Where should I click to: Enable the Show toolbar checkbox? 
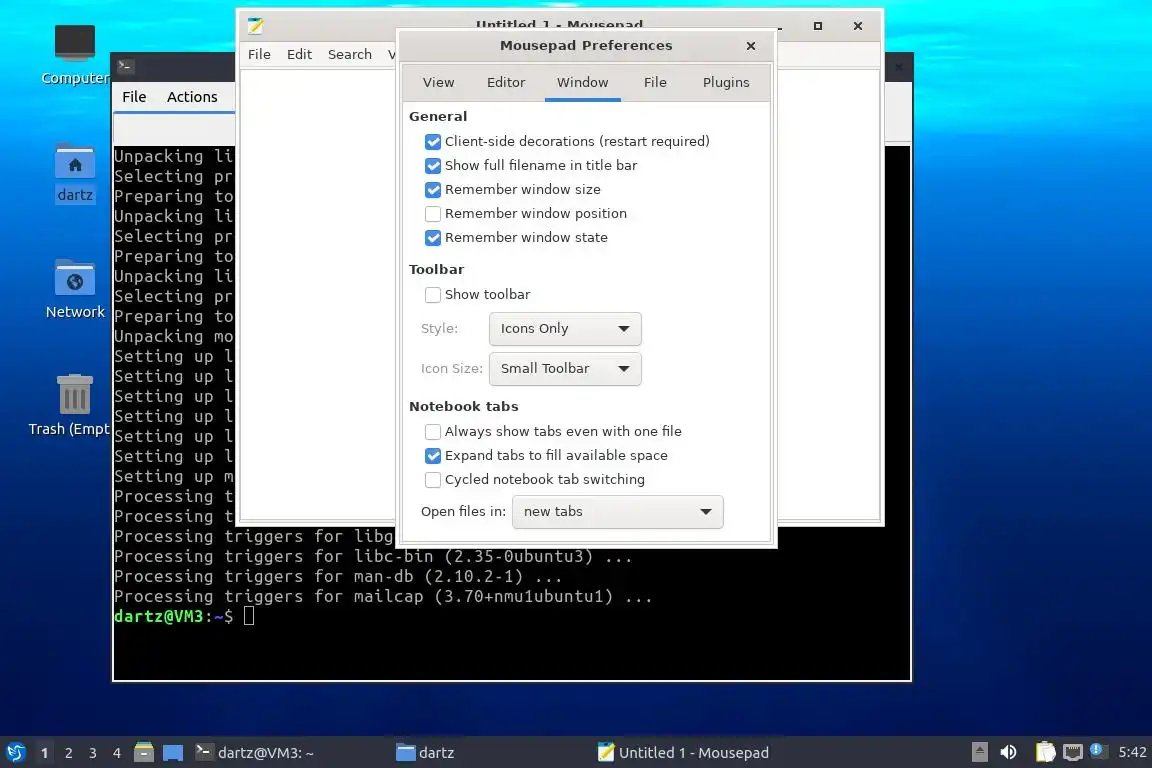tap(433, 295)
